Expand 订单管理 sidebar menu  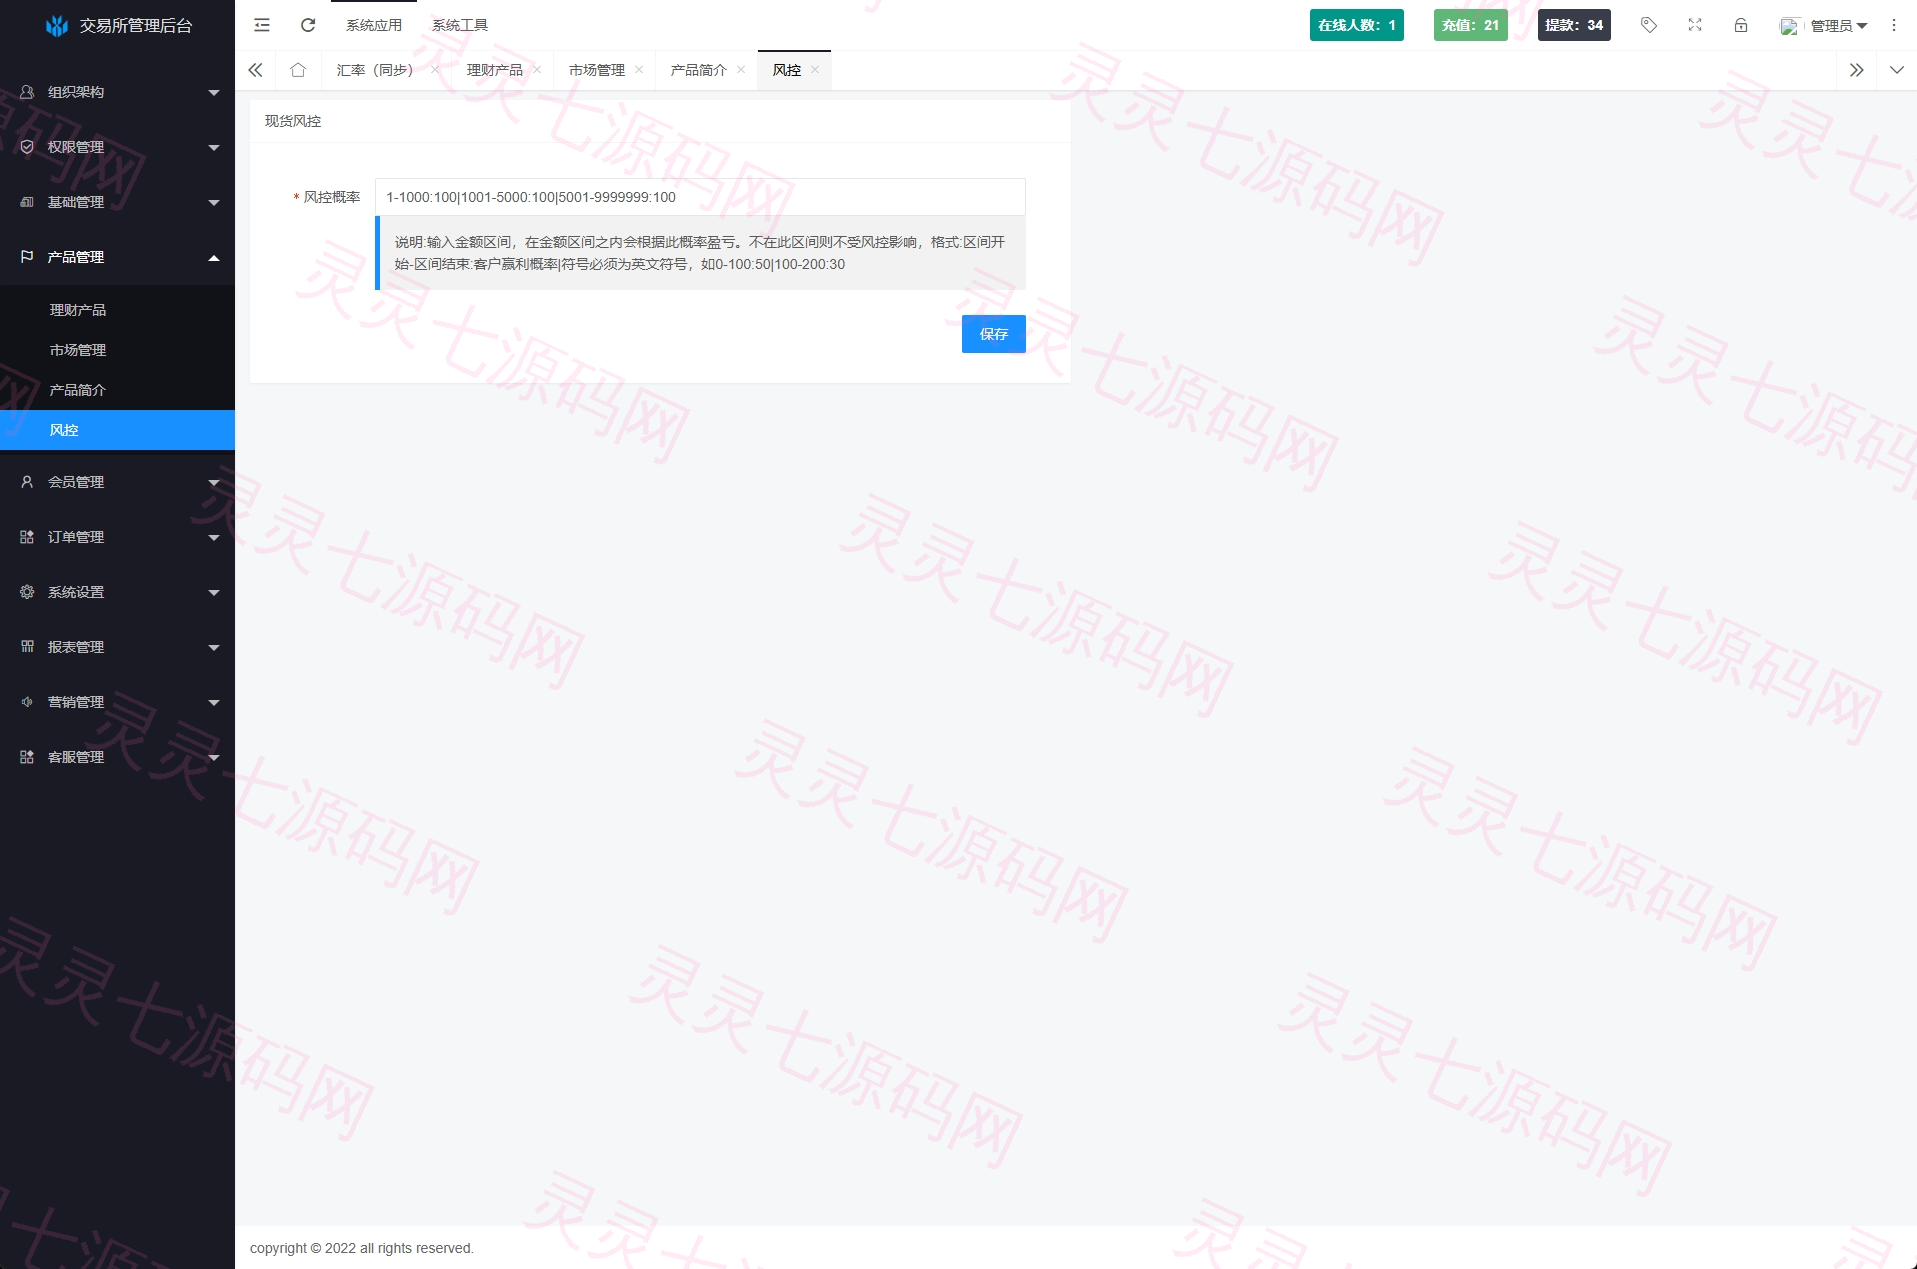[x=118, y=537]
